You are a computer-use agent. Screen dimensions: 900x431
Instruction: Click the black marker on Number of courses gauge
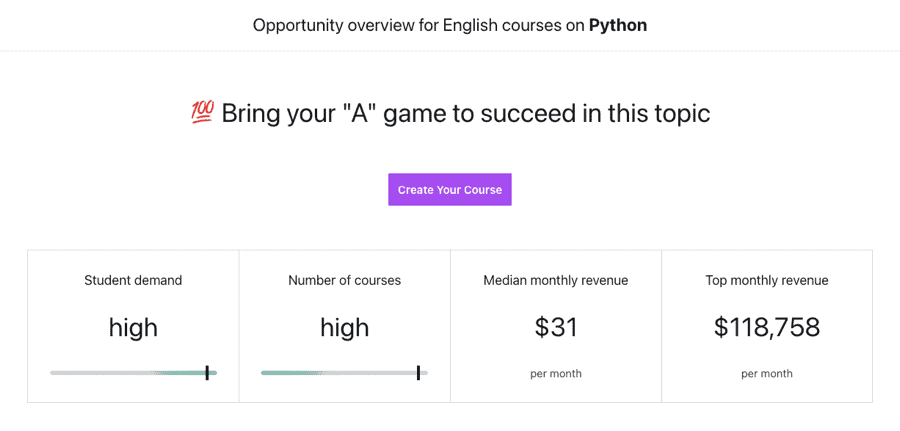point(418,373)
